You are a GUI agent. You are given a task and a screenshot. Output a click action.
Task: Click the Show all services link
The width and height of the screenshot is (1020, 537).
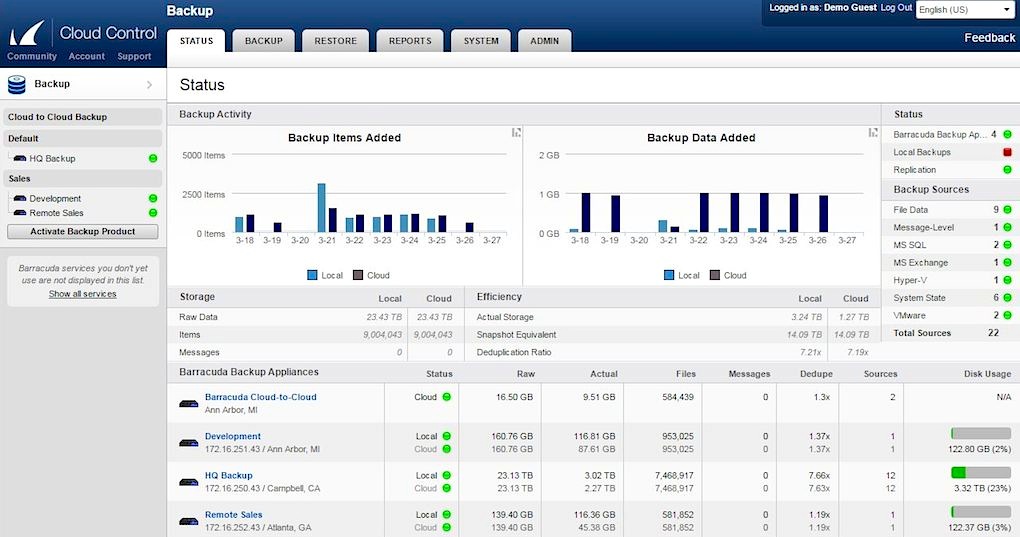point(82,294)
